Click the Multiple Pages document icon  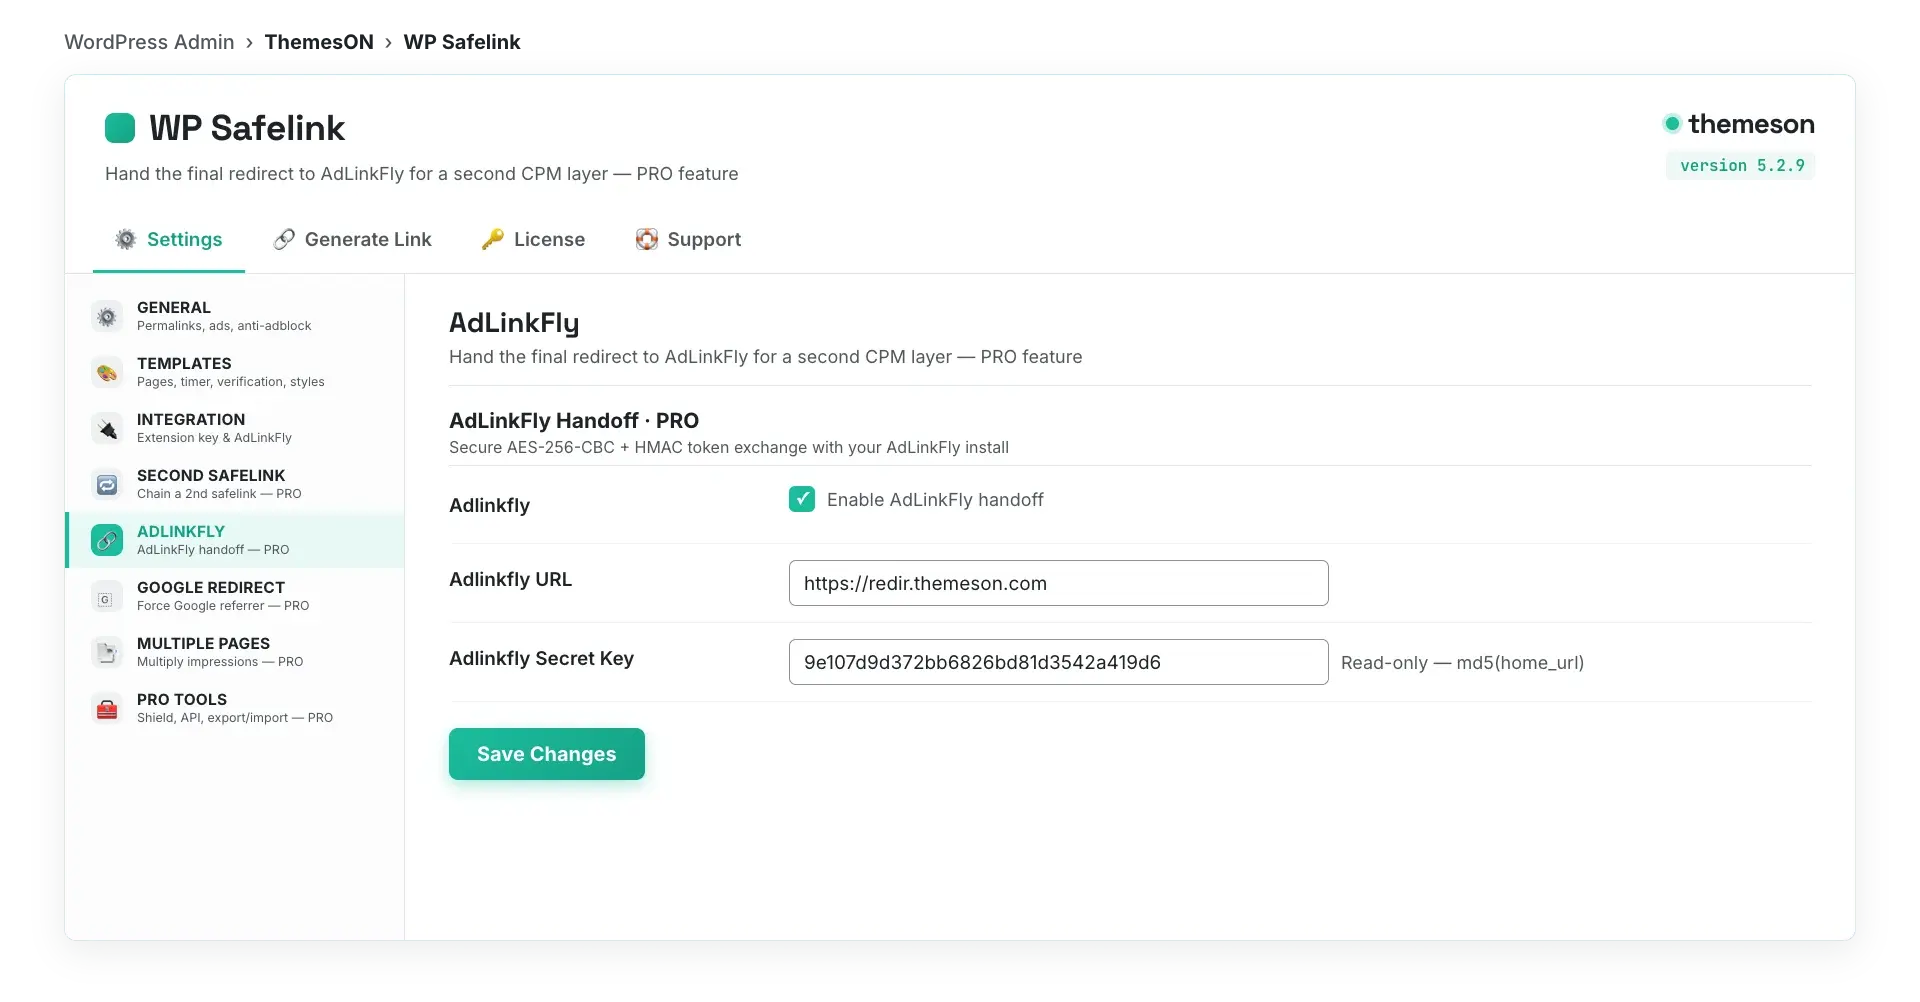click(107, 652)
